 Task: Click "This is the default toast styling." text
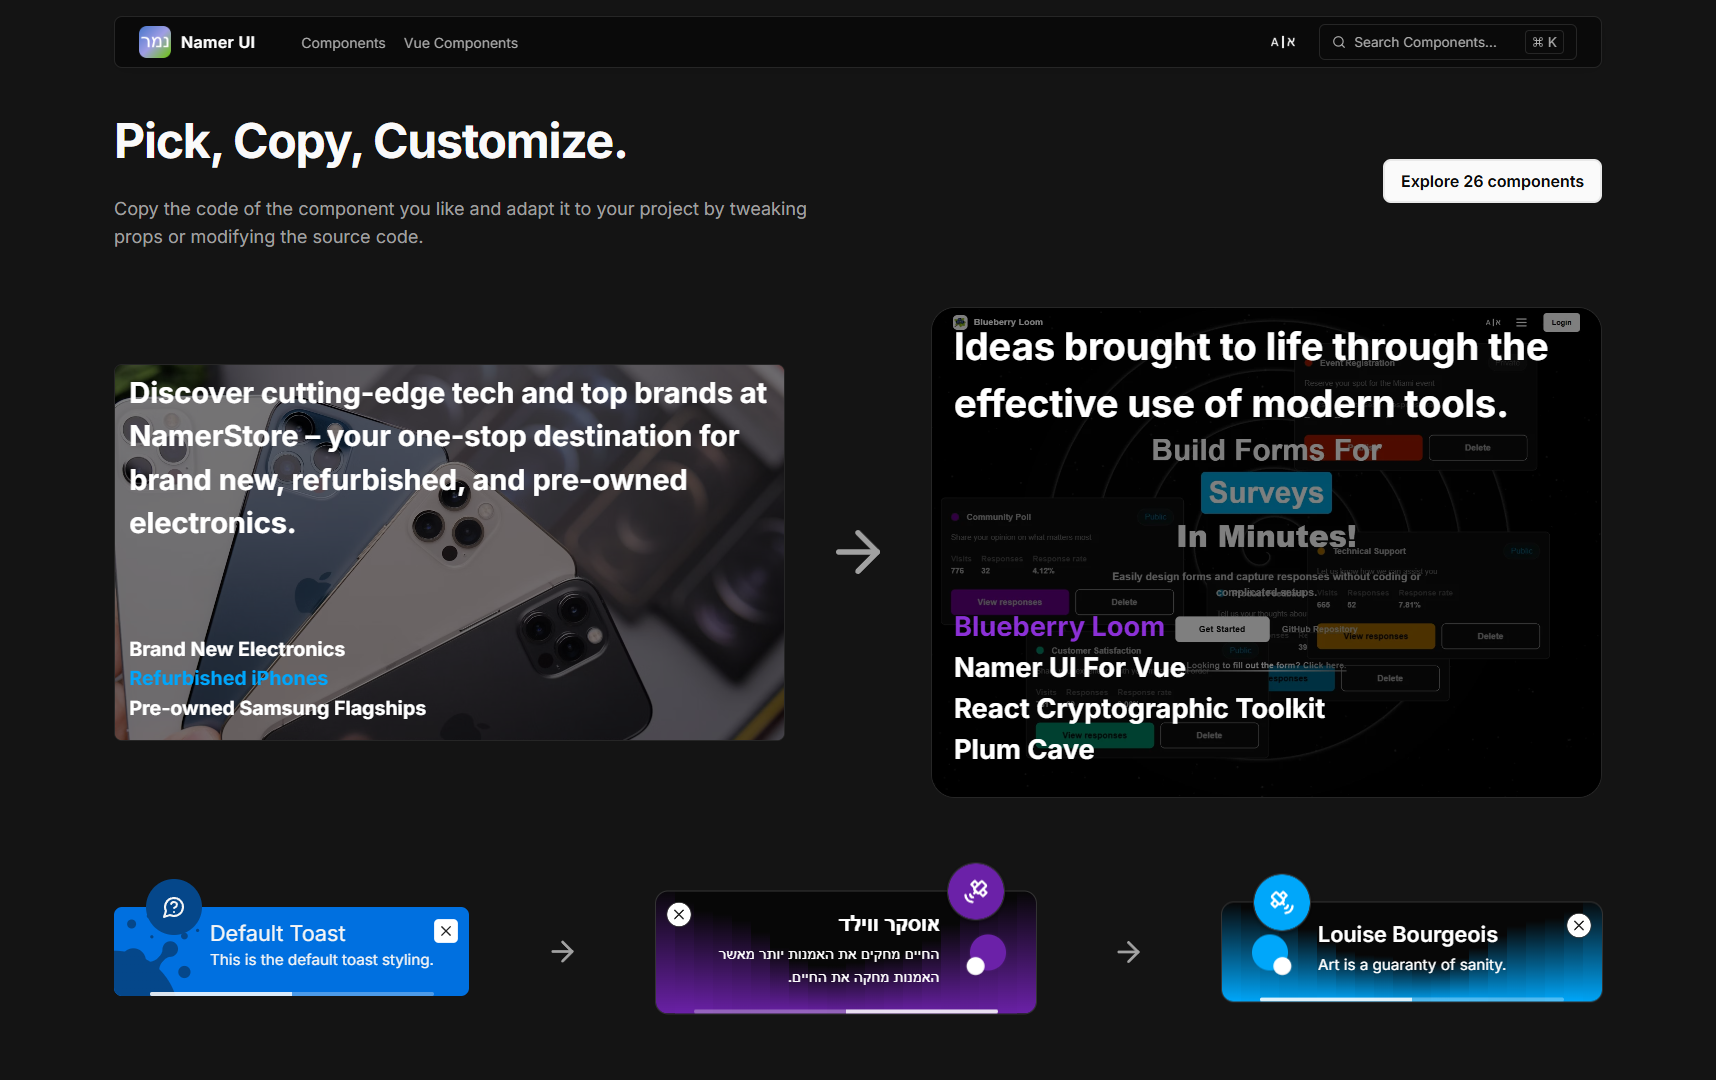322,960
